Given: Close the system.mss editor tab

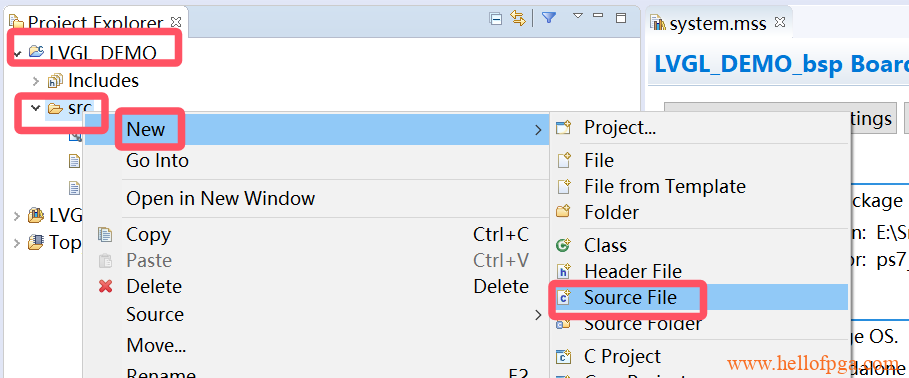Looking at the screenshot, I should pyautogui.click(x=780, y=23).
